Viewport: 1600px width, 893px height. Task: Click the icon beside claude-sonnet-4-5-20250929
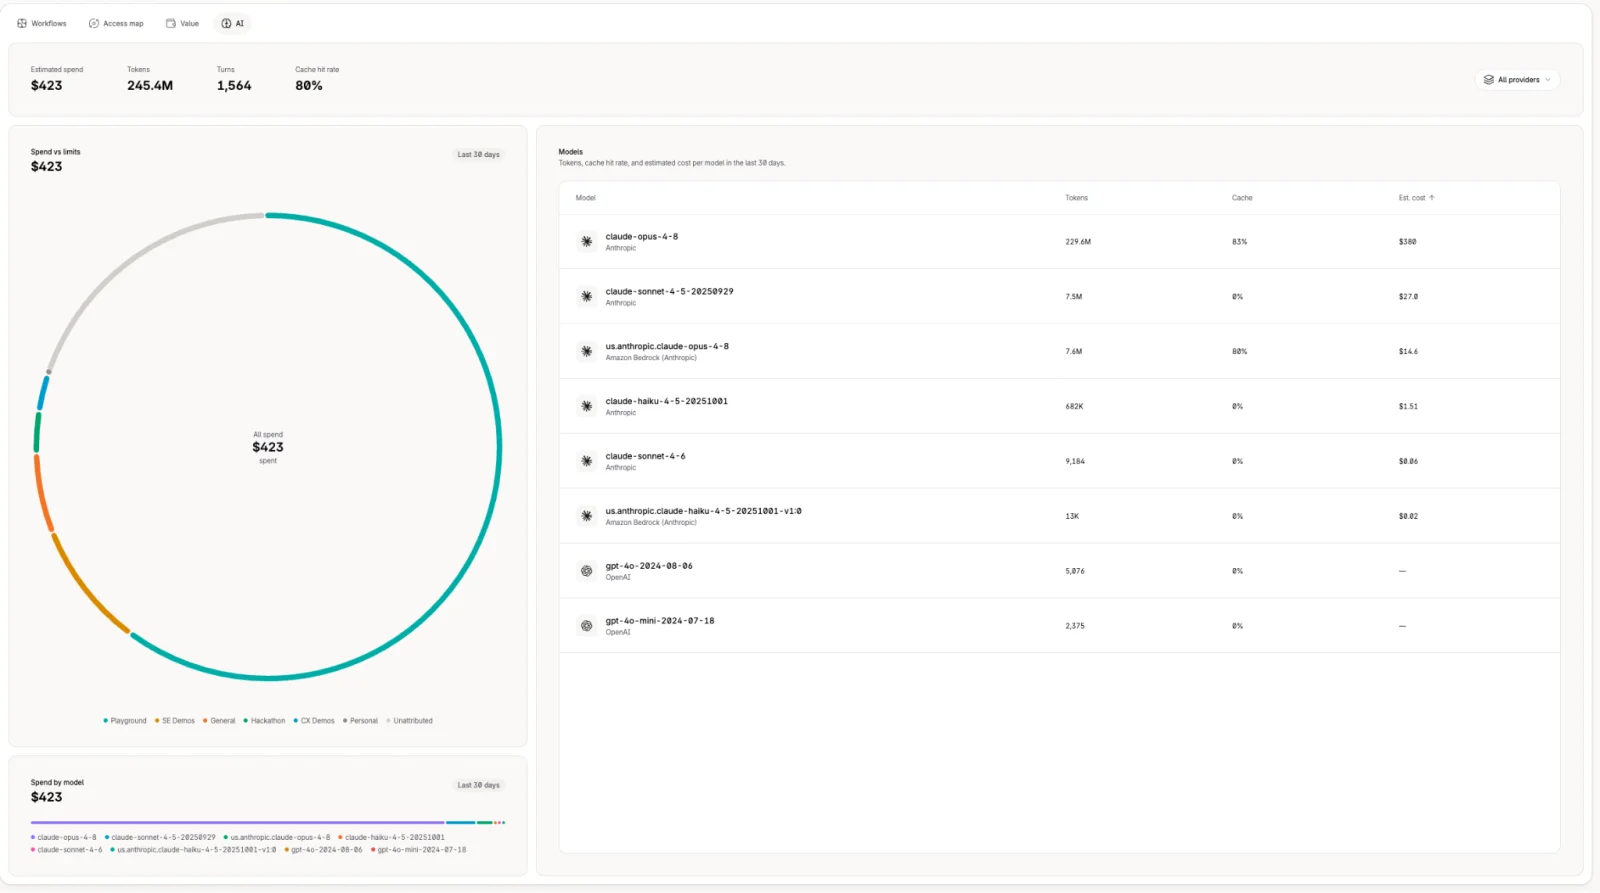pyautogui.click(x=587, y=297)
